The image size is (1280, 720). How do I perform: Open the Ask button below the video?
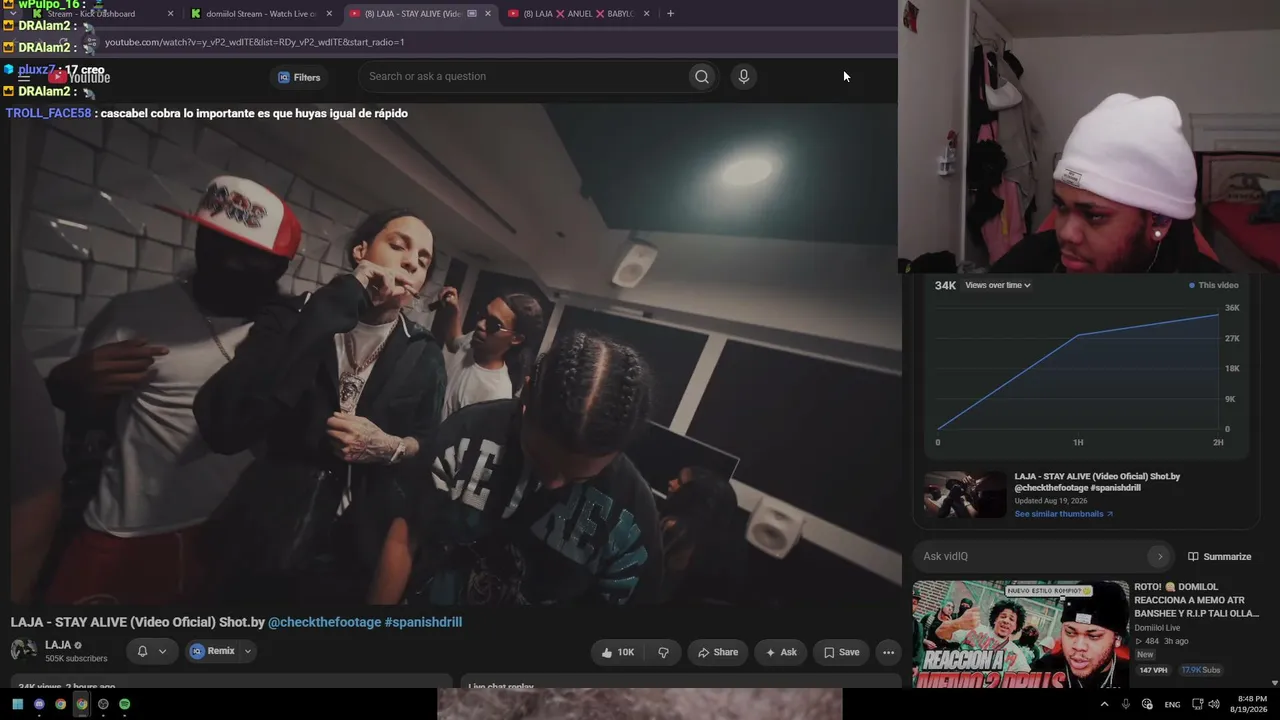(781, 652)
